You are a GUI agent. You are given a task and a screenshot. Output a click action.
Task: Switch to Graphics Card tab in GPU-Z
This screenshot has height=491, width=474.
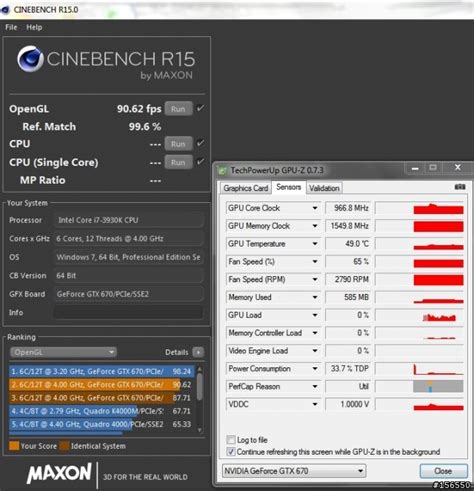(x=246, y=188)
